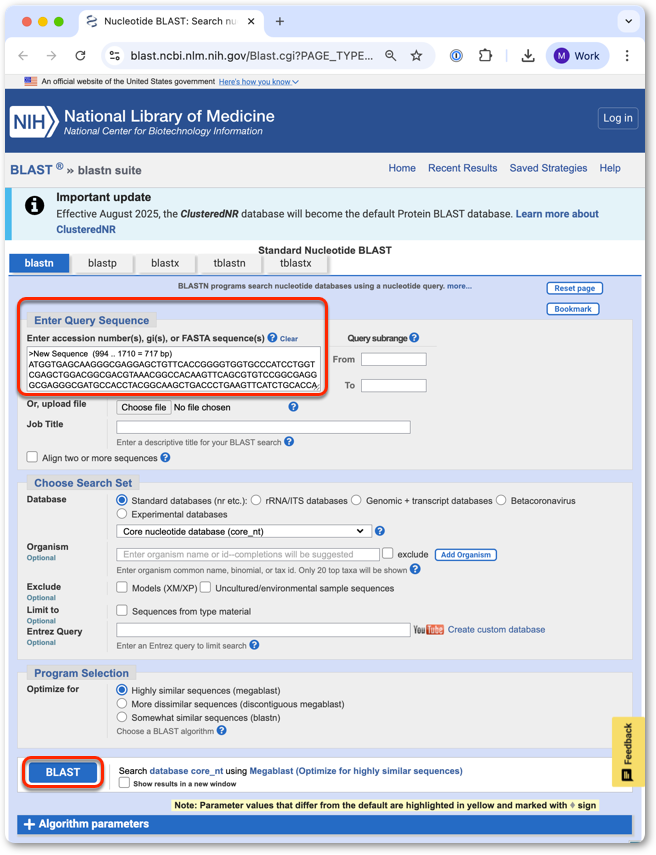Image resolution: width=656 pixels, height=855 pixels.
Task: Open Recent Results in BLAST menu
Action: tap(462, 168)
